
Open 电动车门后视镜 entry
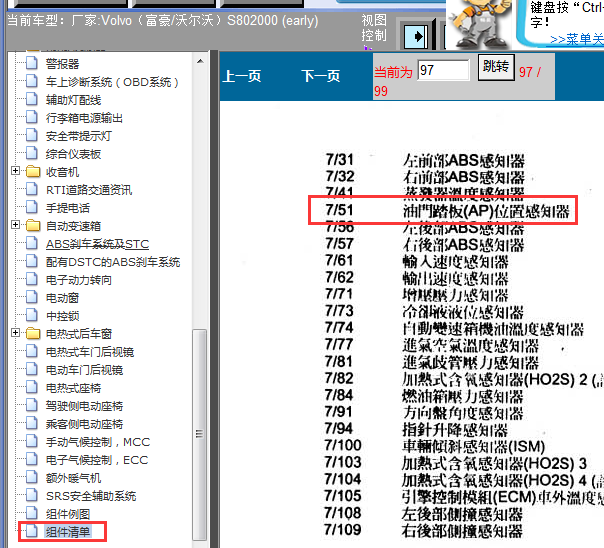pyautogui.click(x=84, y=370)
